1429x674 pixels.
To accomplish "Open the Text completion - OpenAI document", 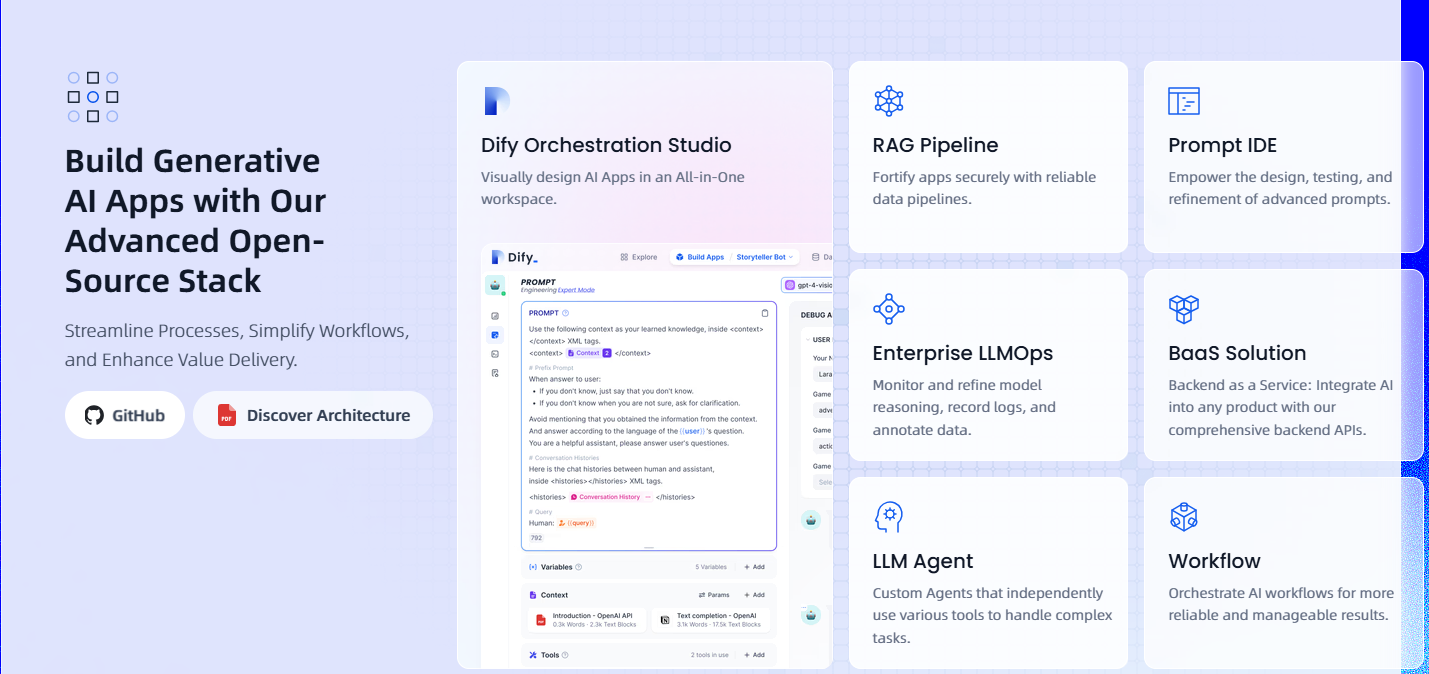I will [711, 620].
